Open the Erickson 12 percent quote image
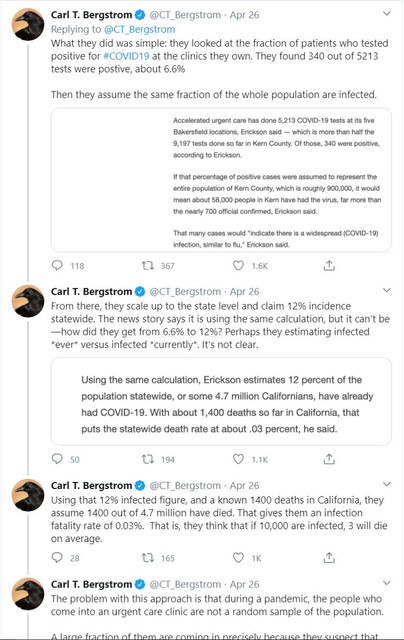 point(221,401)
